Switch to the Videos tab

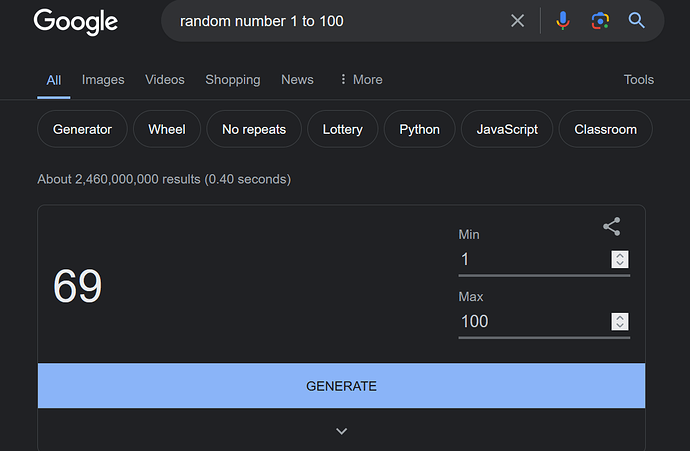click(165, 80)
